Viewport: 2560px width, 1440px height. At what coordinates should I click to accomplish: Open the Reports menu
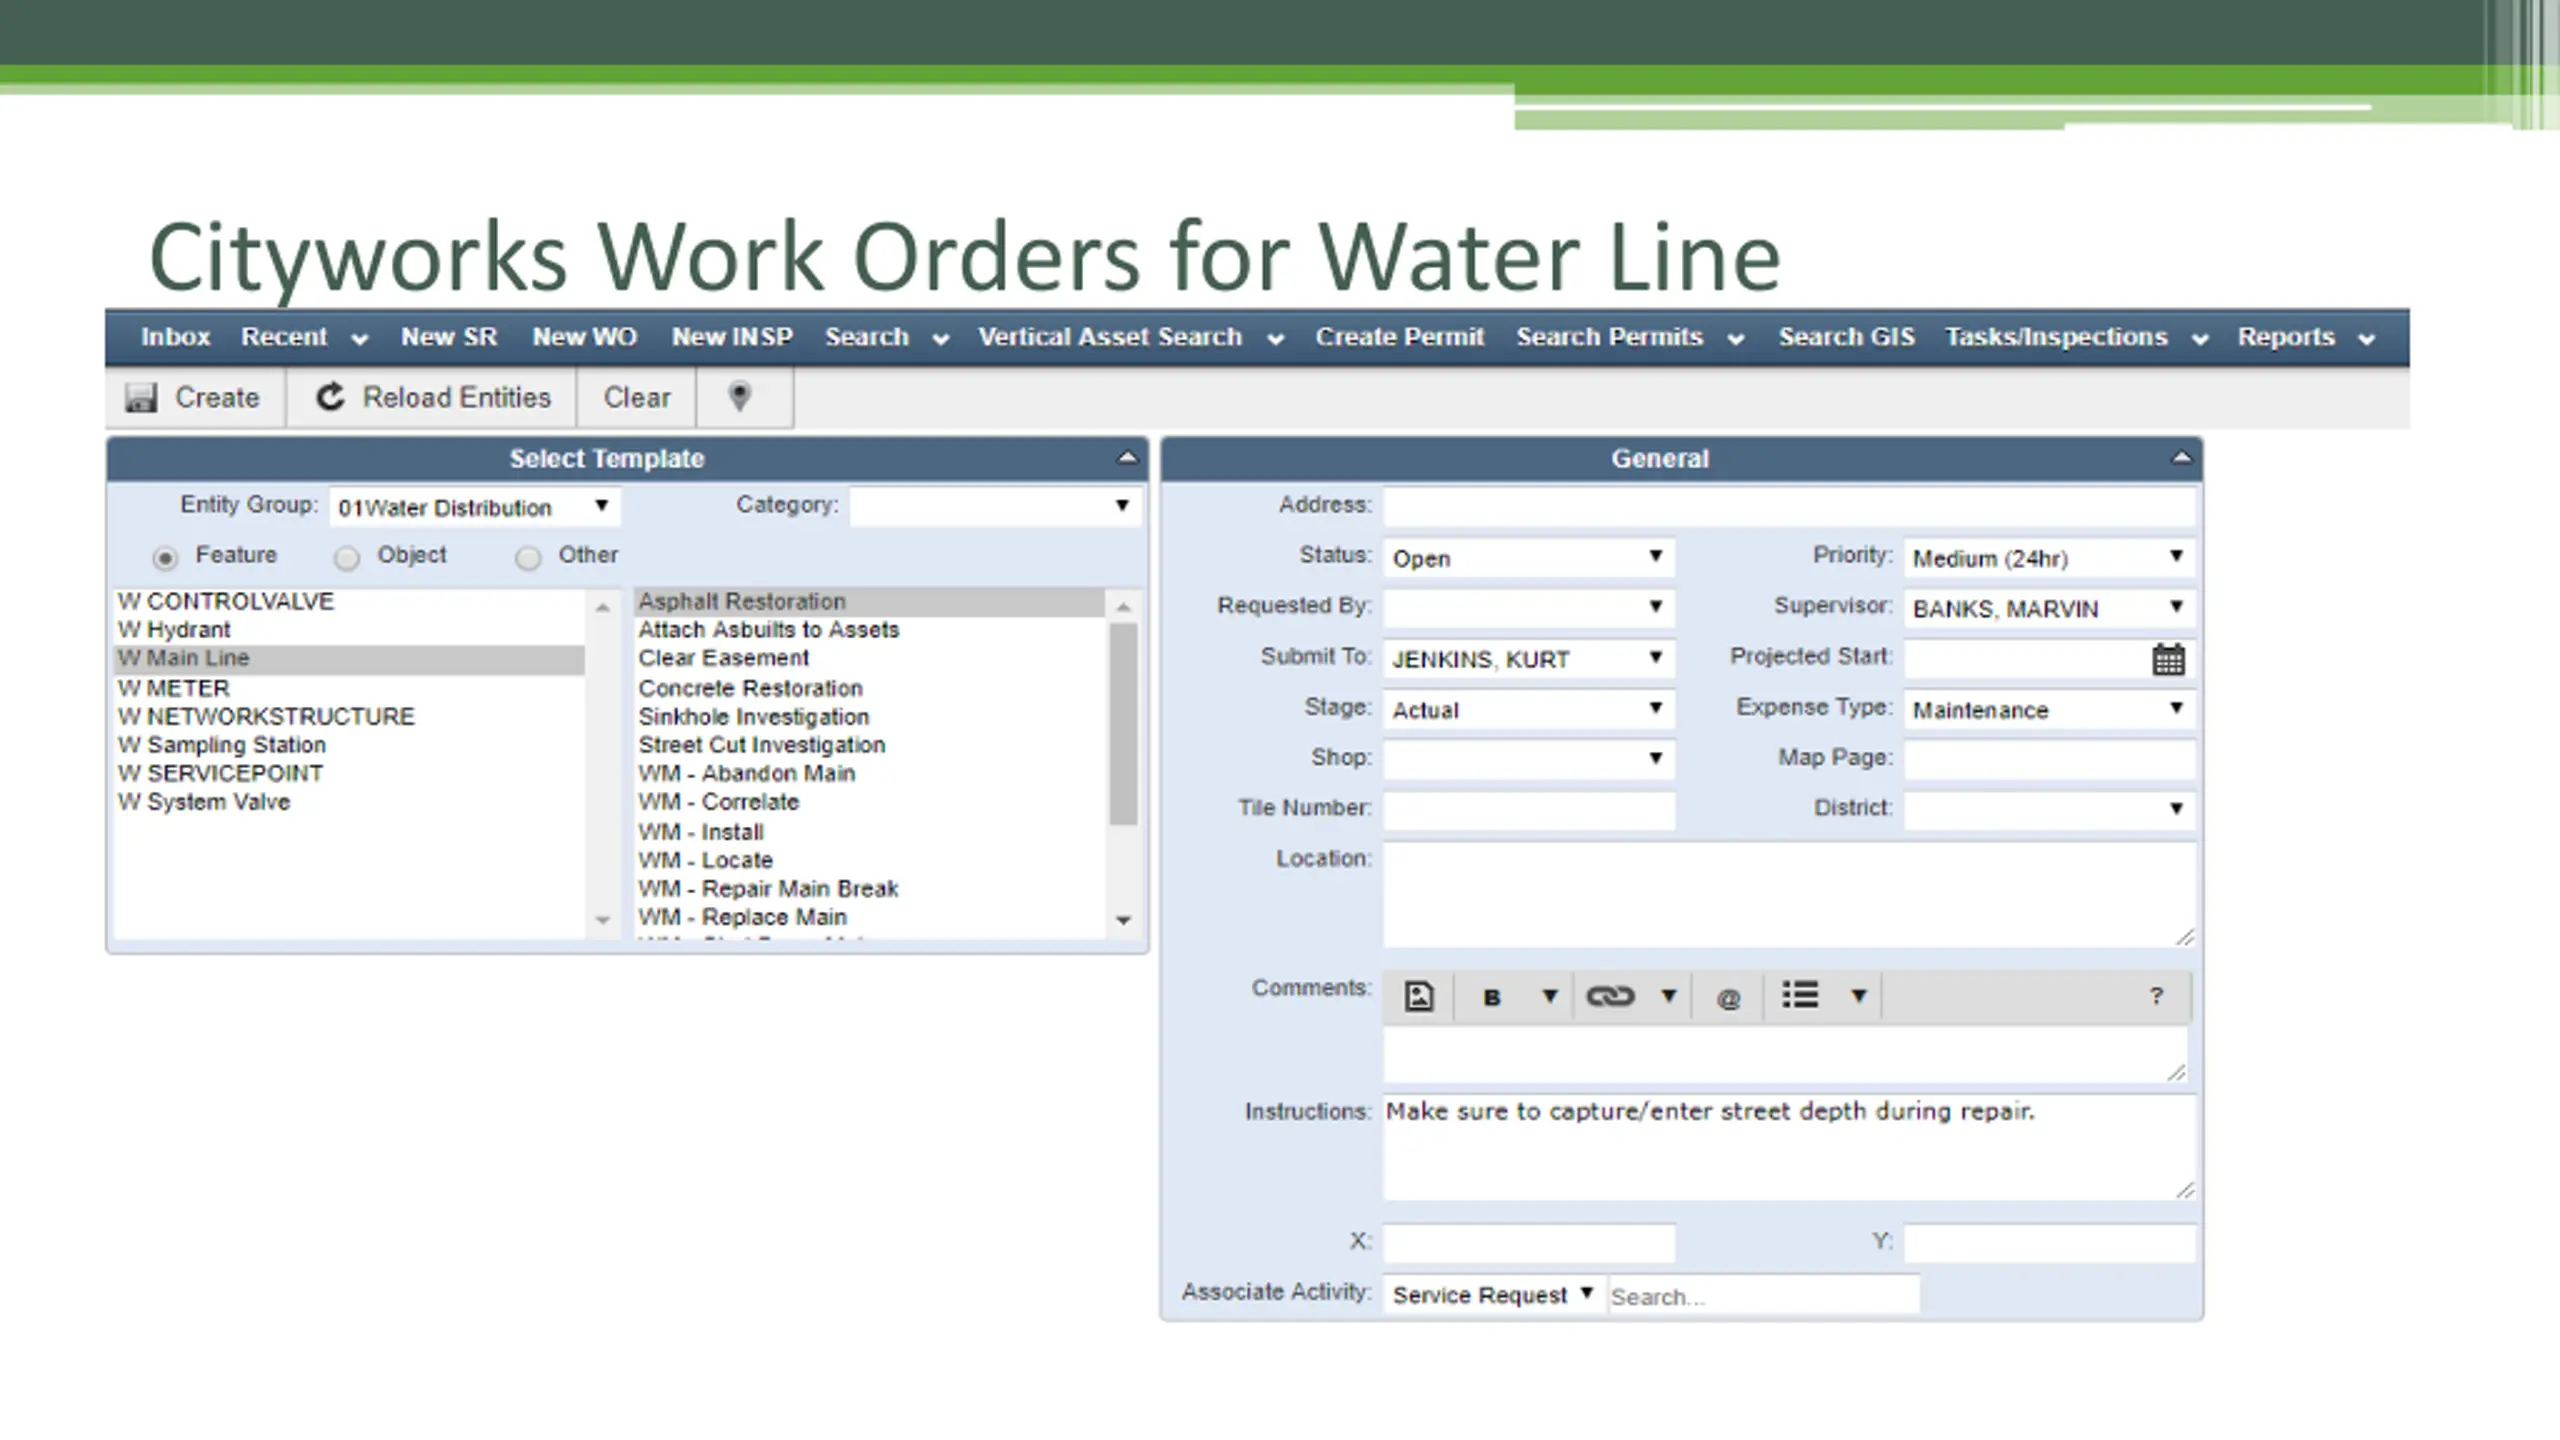[x=2305, y=337]
